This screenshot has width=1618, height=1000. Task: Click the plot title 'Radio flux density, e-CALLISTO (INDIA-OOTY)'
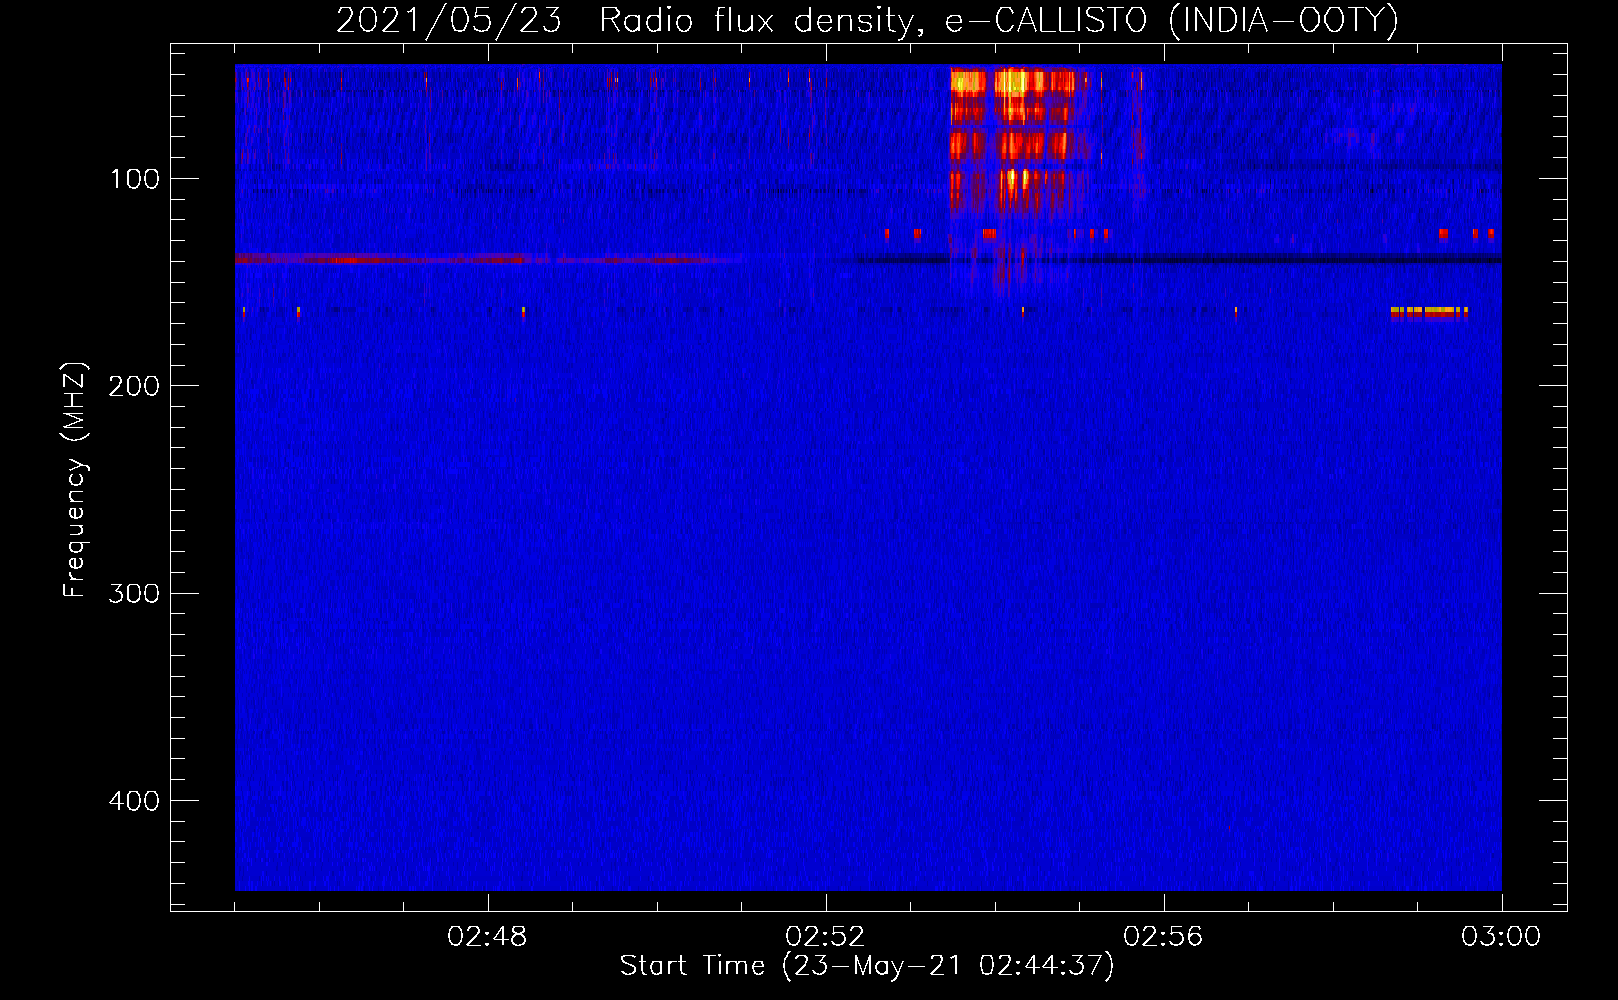coord(998,20)
